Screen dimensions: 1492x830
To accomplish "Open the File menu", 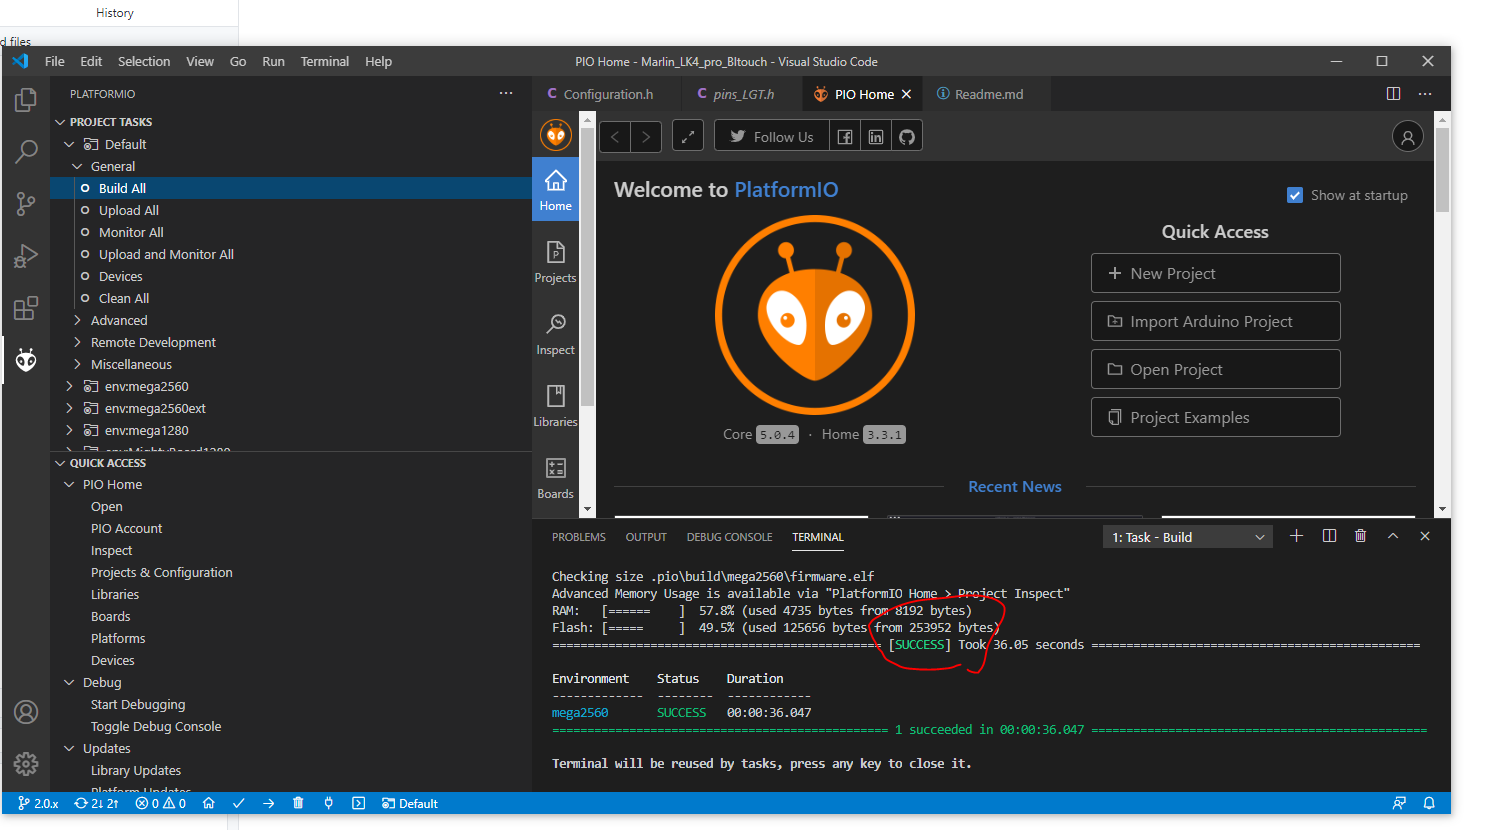I will tap(55, 61).
